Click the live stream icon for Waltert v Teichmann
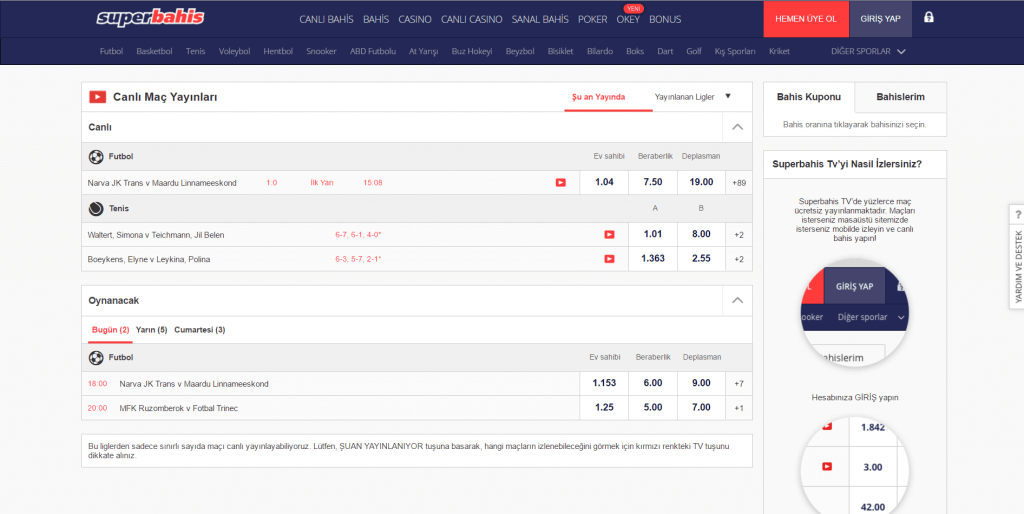The width and height of the screenshot is (1024, 514). pyautogui.click(x=609, y=234)
